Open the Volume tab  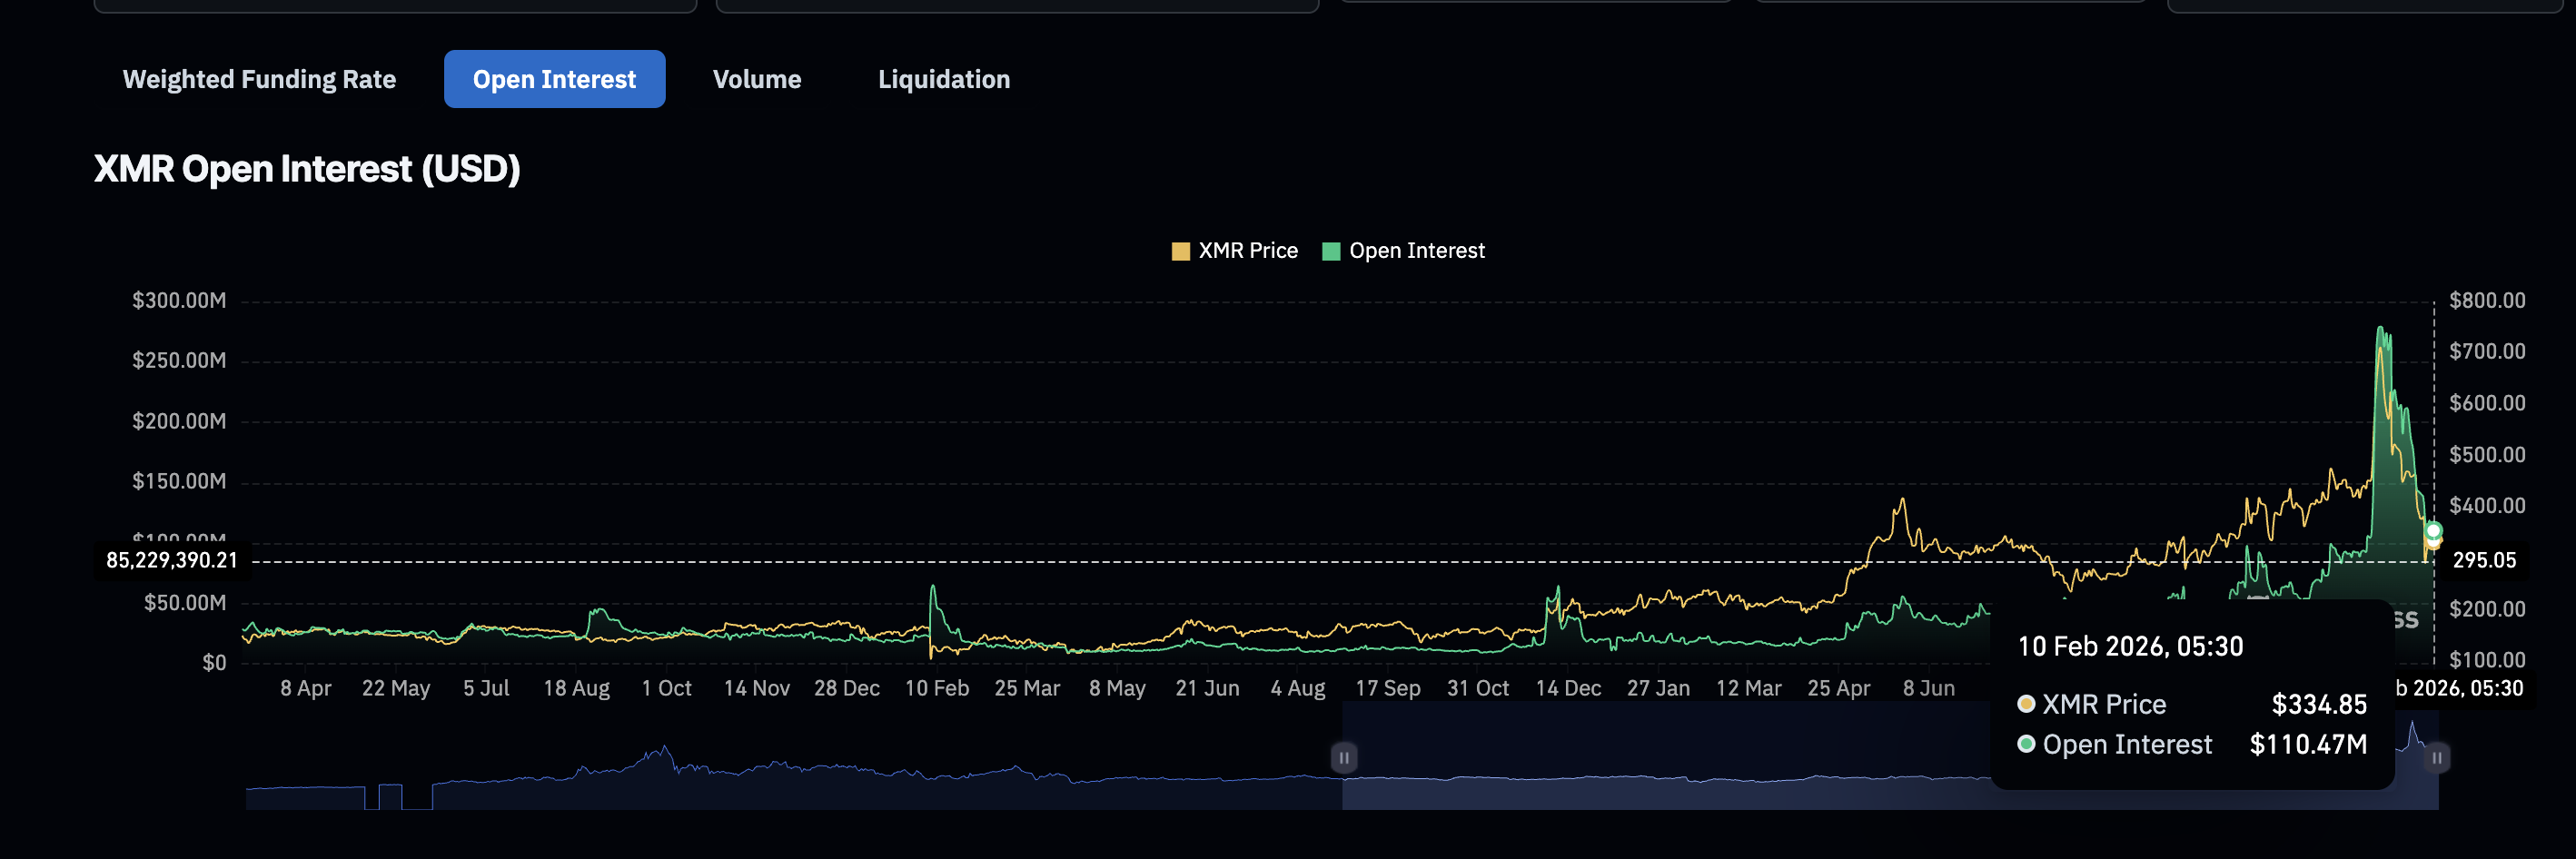tap(757, 79)
